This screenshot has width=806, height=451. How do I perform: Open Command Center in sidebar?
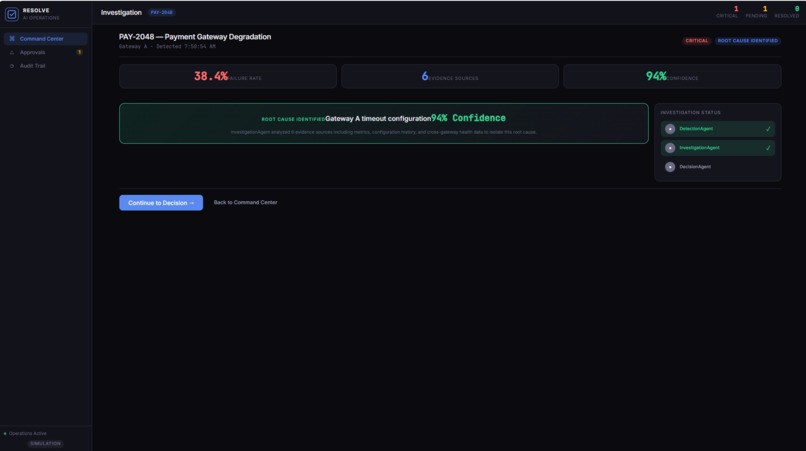[x=45, y=39]
